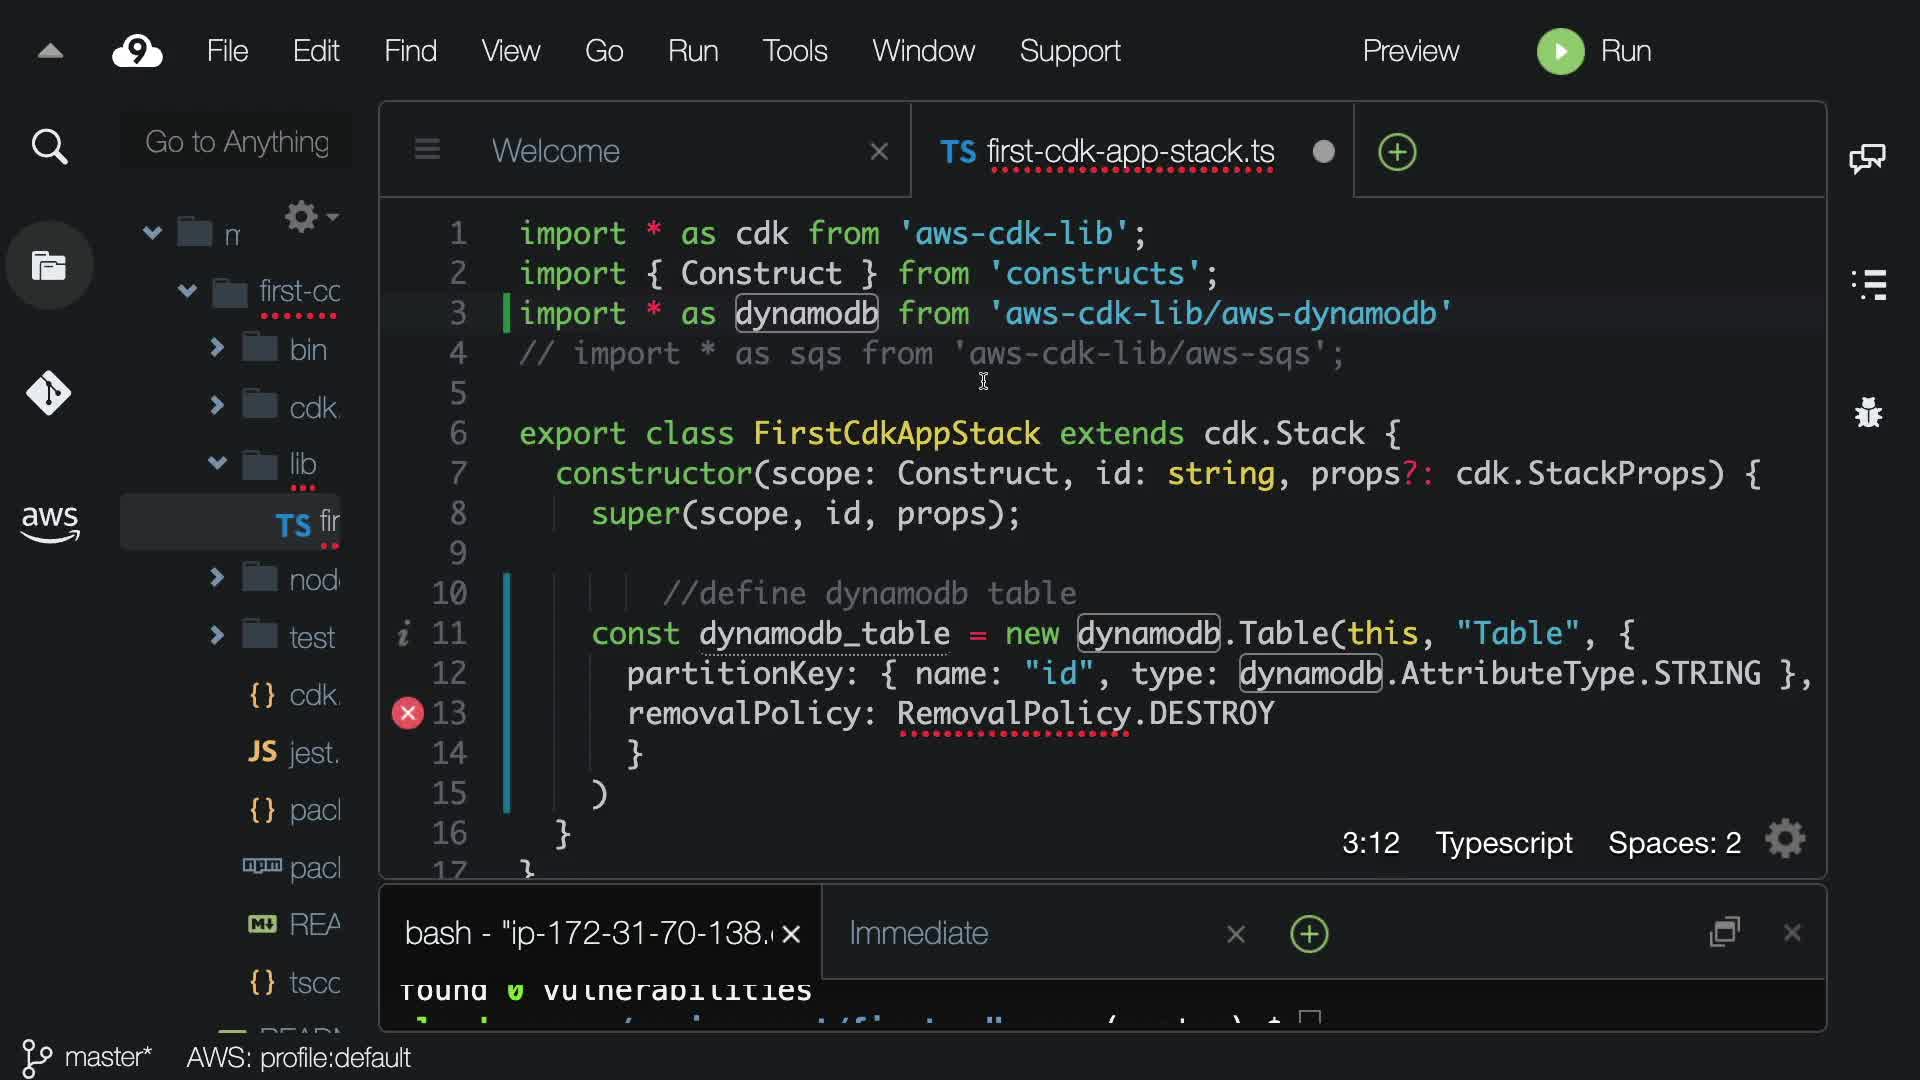
Task: Expand the bin folder
Action: tap(217, 348)
